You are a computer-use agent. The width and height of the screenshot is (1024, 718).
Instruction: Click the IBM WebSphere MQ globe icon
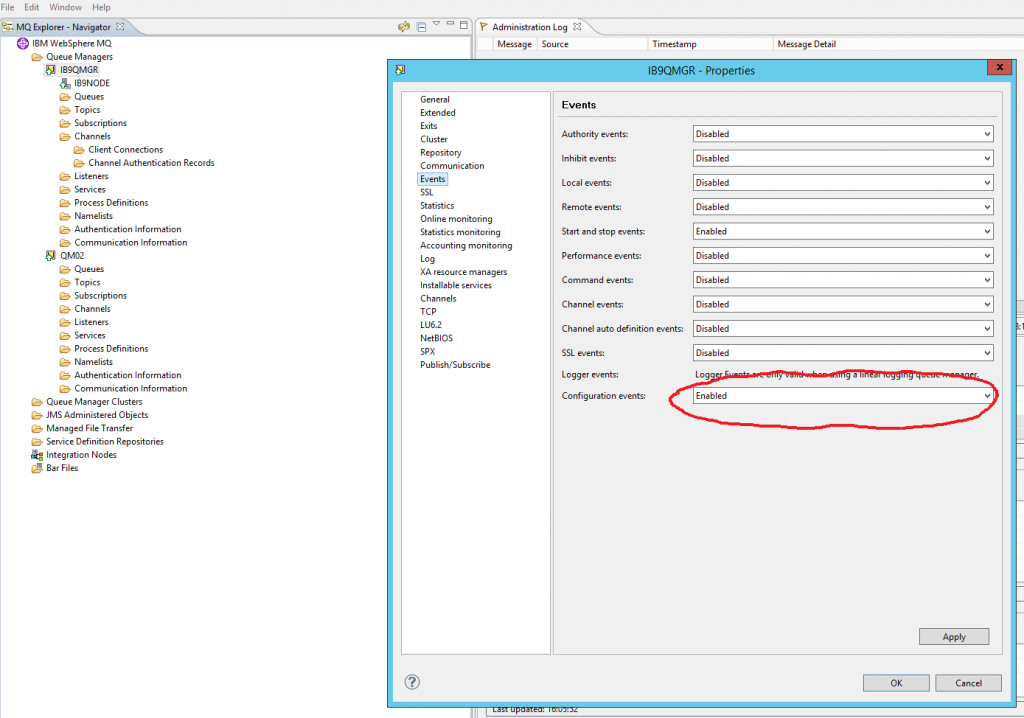click(x=23, y=43)
